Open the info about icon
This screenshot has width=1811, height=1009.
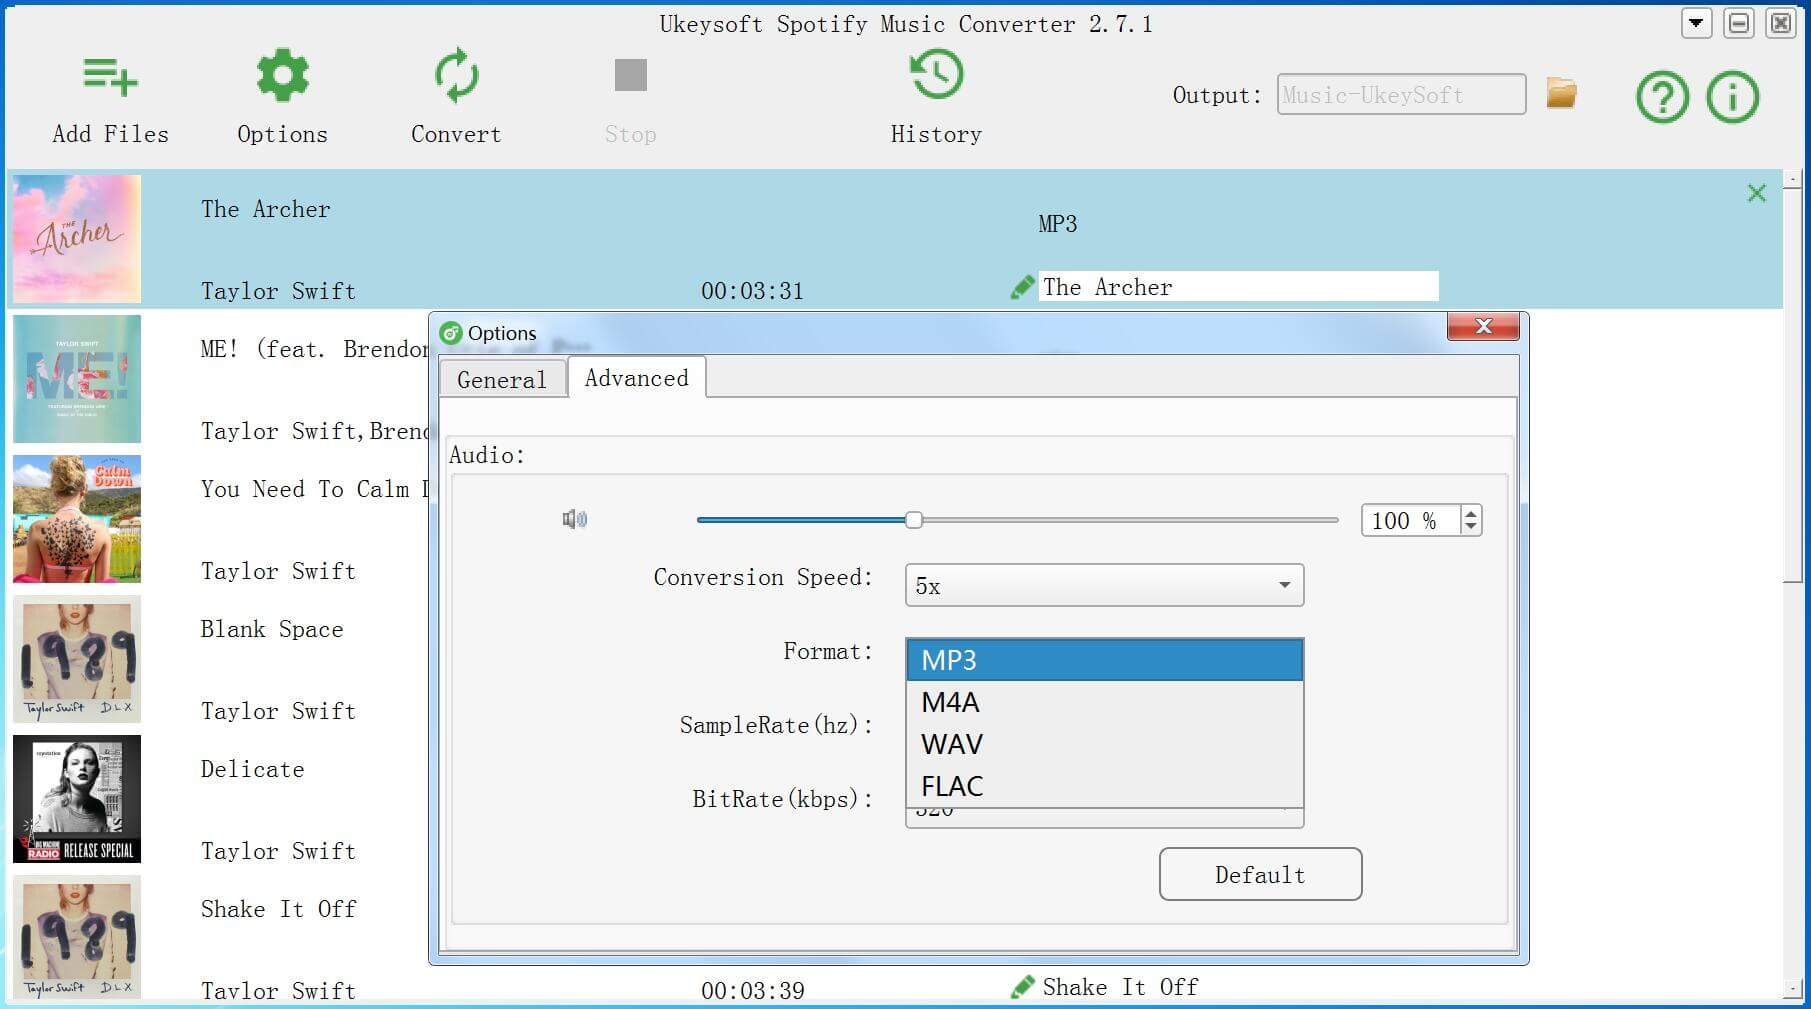point(1732,97)
